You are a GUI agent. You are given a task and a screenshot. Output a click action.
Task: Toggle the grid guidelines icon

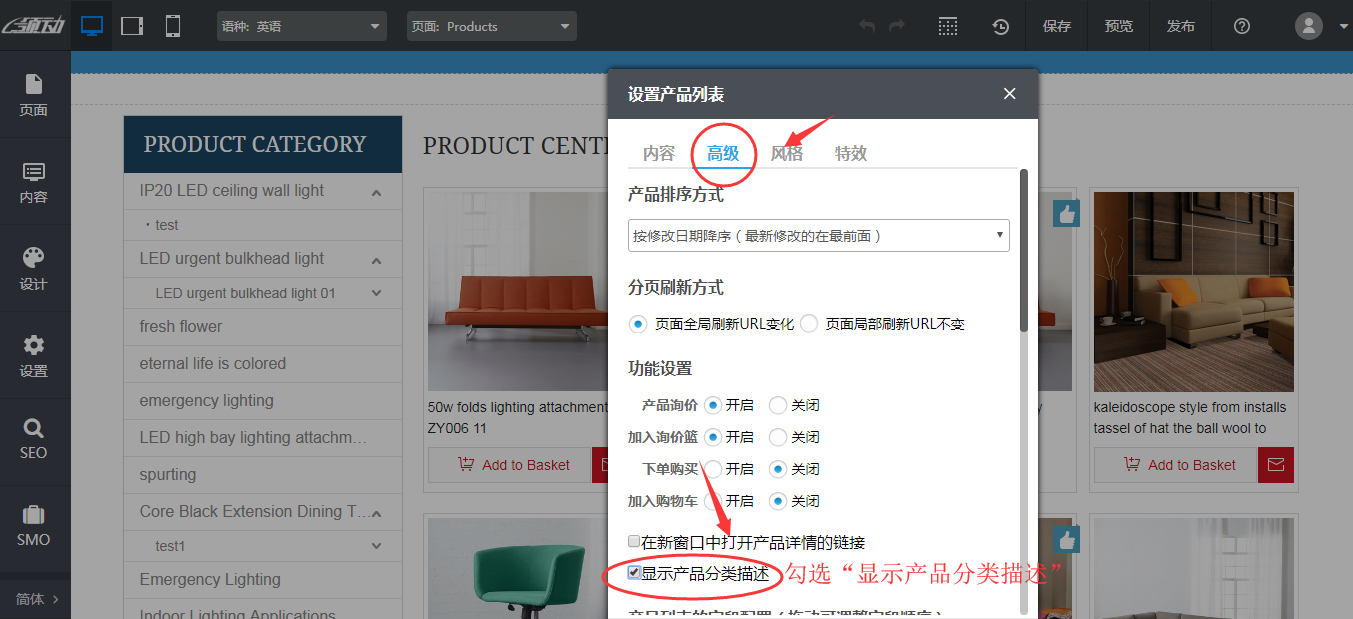[948, 26]
